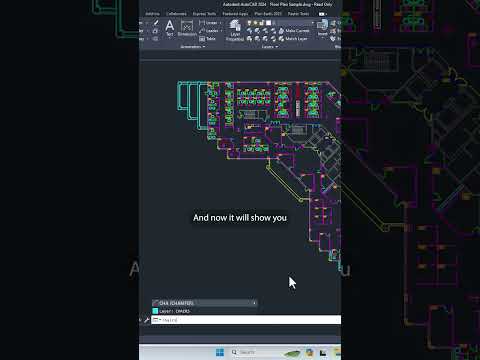The width and height of the screenshot is (480, 360).
Task: Open Layer Properties manager
Action: coord(235,30)
